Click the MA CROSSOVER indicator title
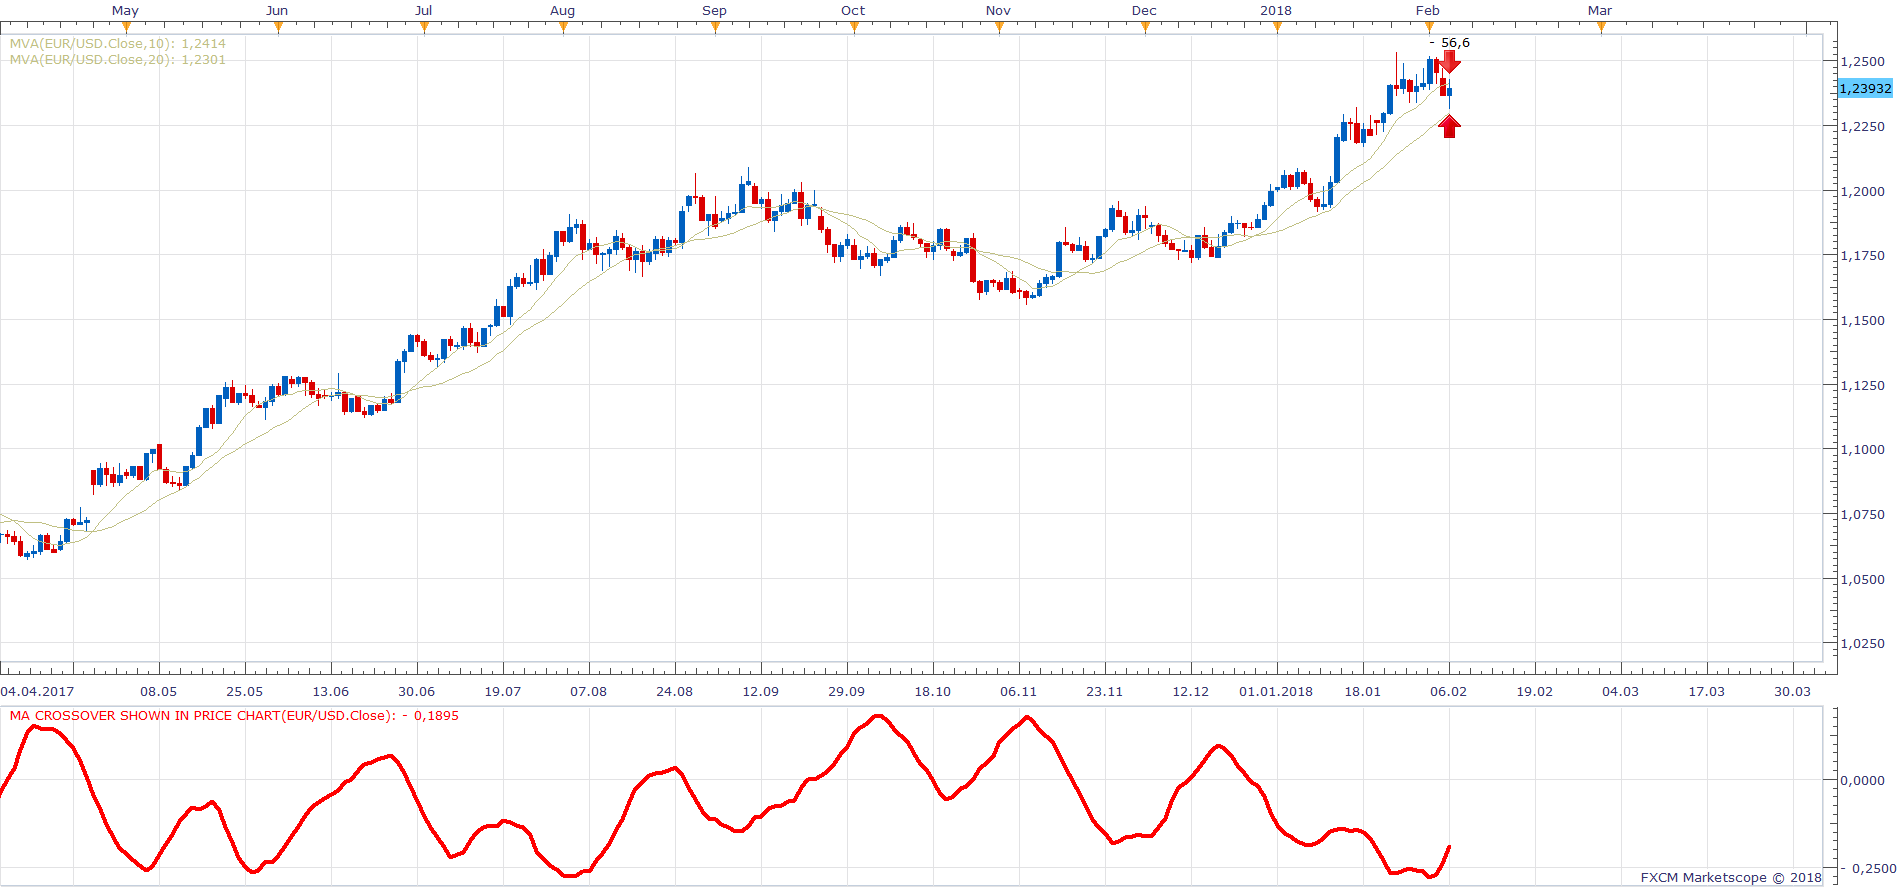 234,716
